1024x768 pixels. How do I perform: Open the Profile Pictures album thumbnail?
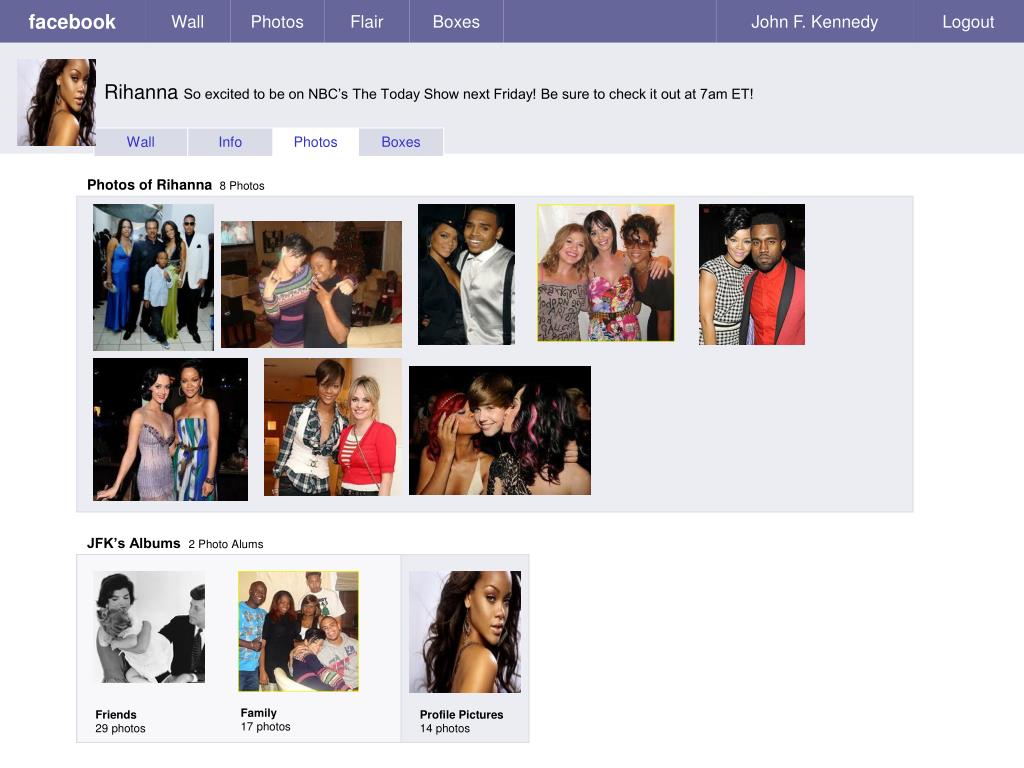[465, 632]
